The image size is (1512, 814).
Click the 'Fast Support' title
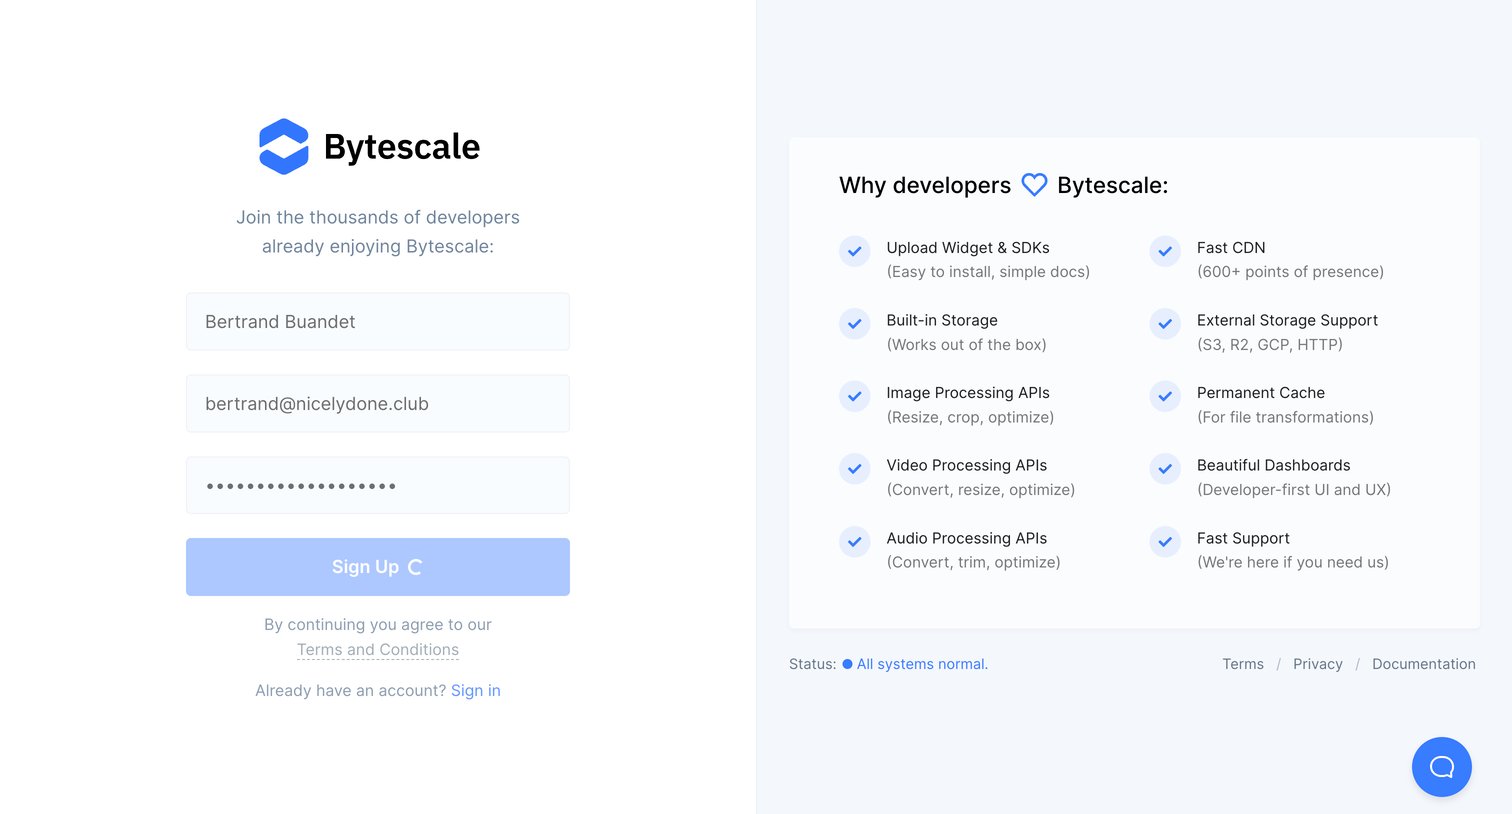pyautogui.click(x=1243, y=538)
